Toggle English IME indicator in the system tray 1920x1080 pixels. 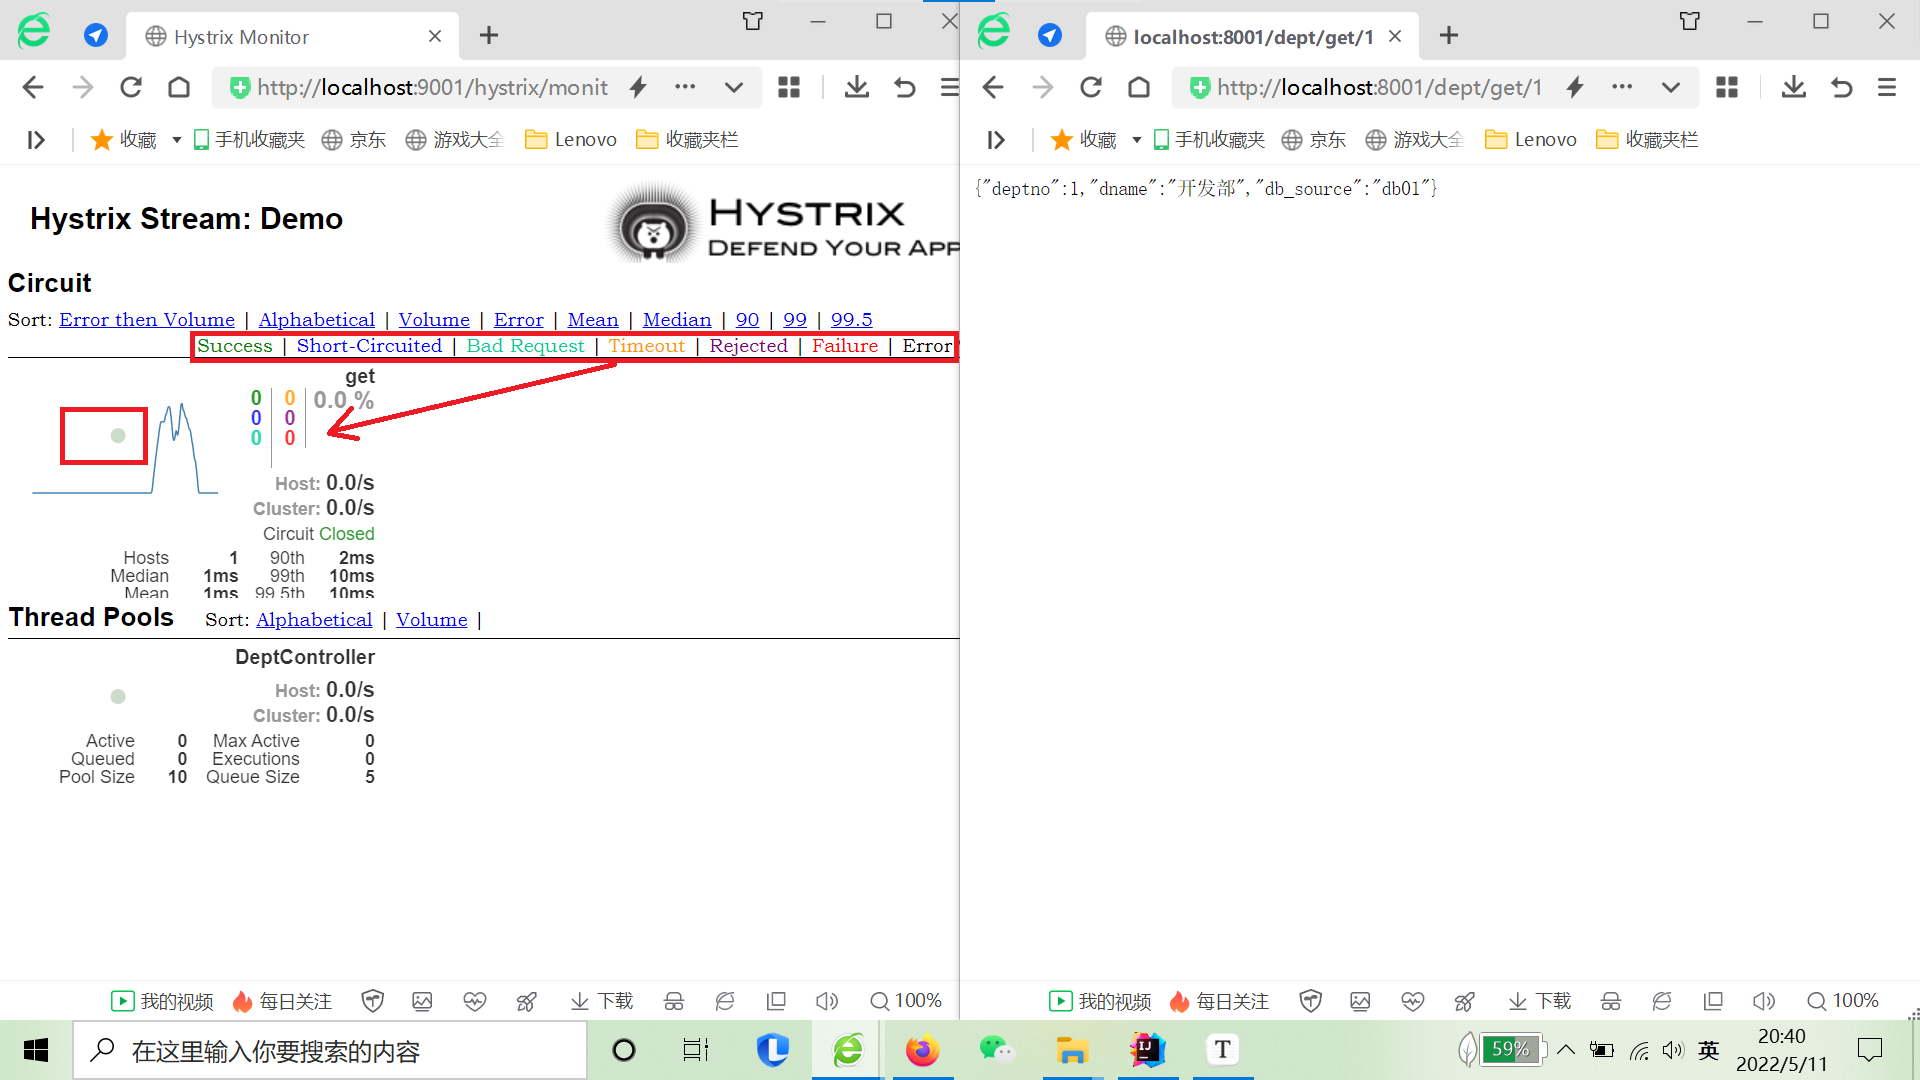click(x=1708, y=1050)
